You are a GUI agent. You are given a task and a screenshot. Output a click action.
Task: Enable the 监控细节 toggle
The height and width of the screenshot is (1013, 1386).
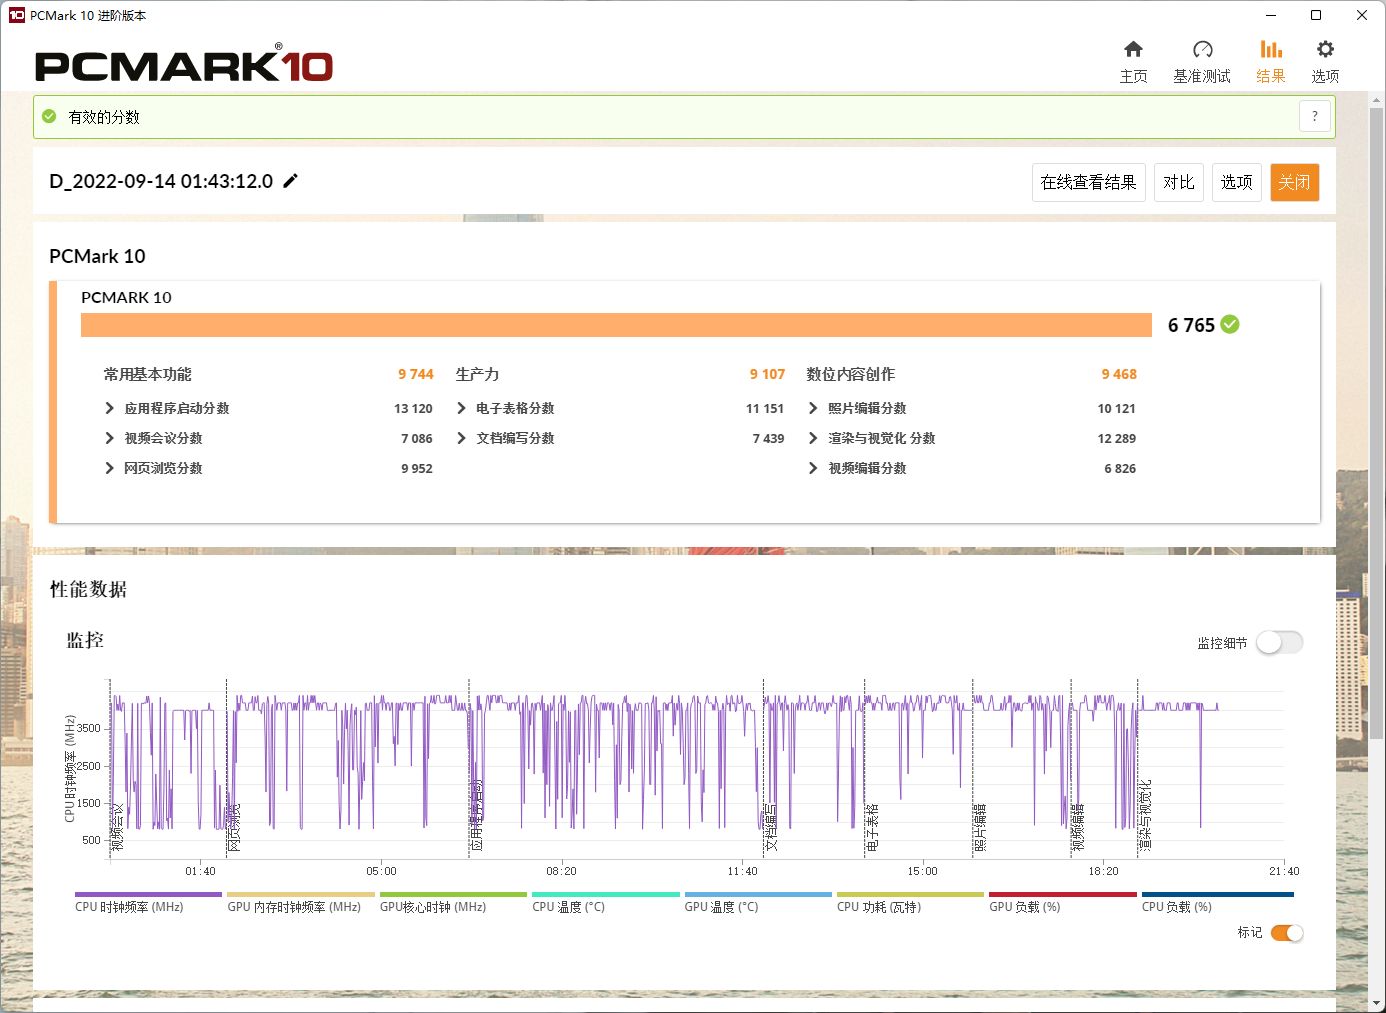(1279, 643)
